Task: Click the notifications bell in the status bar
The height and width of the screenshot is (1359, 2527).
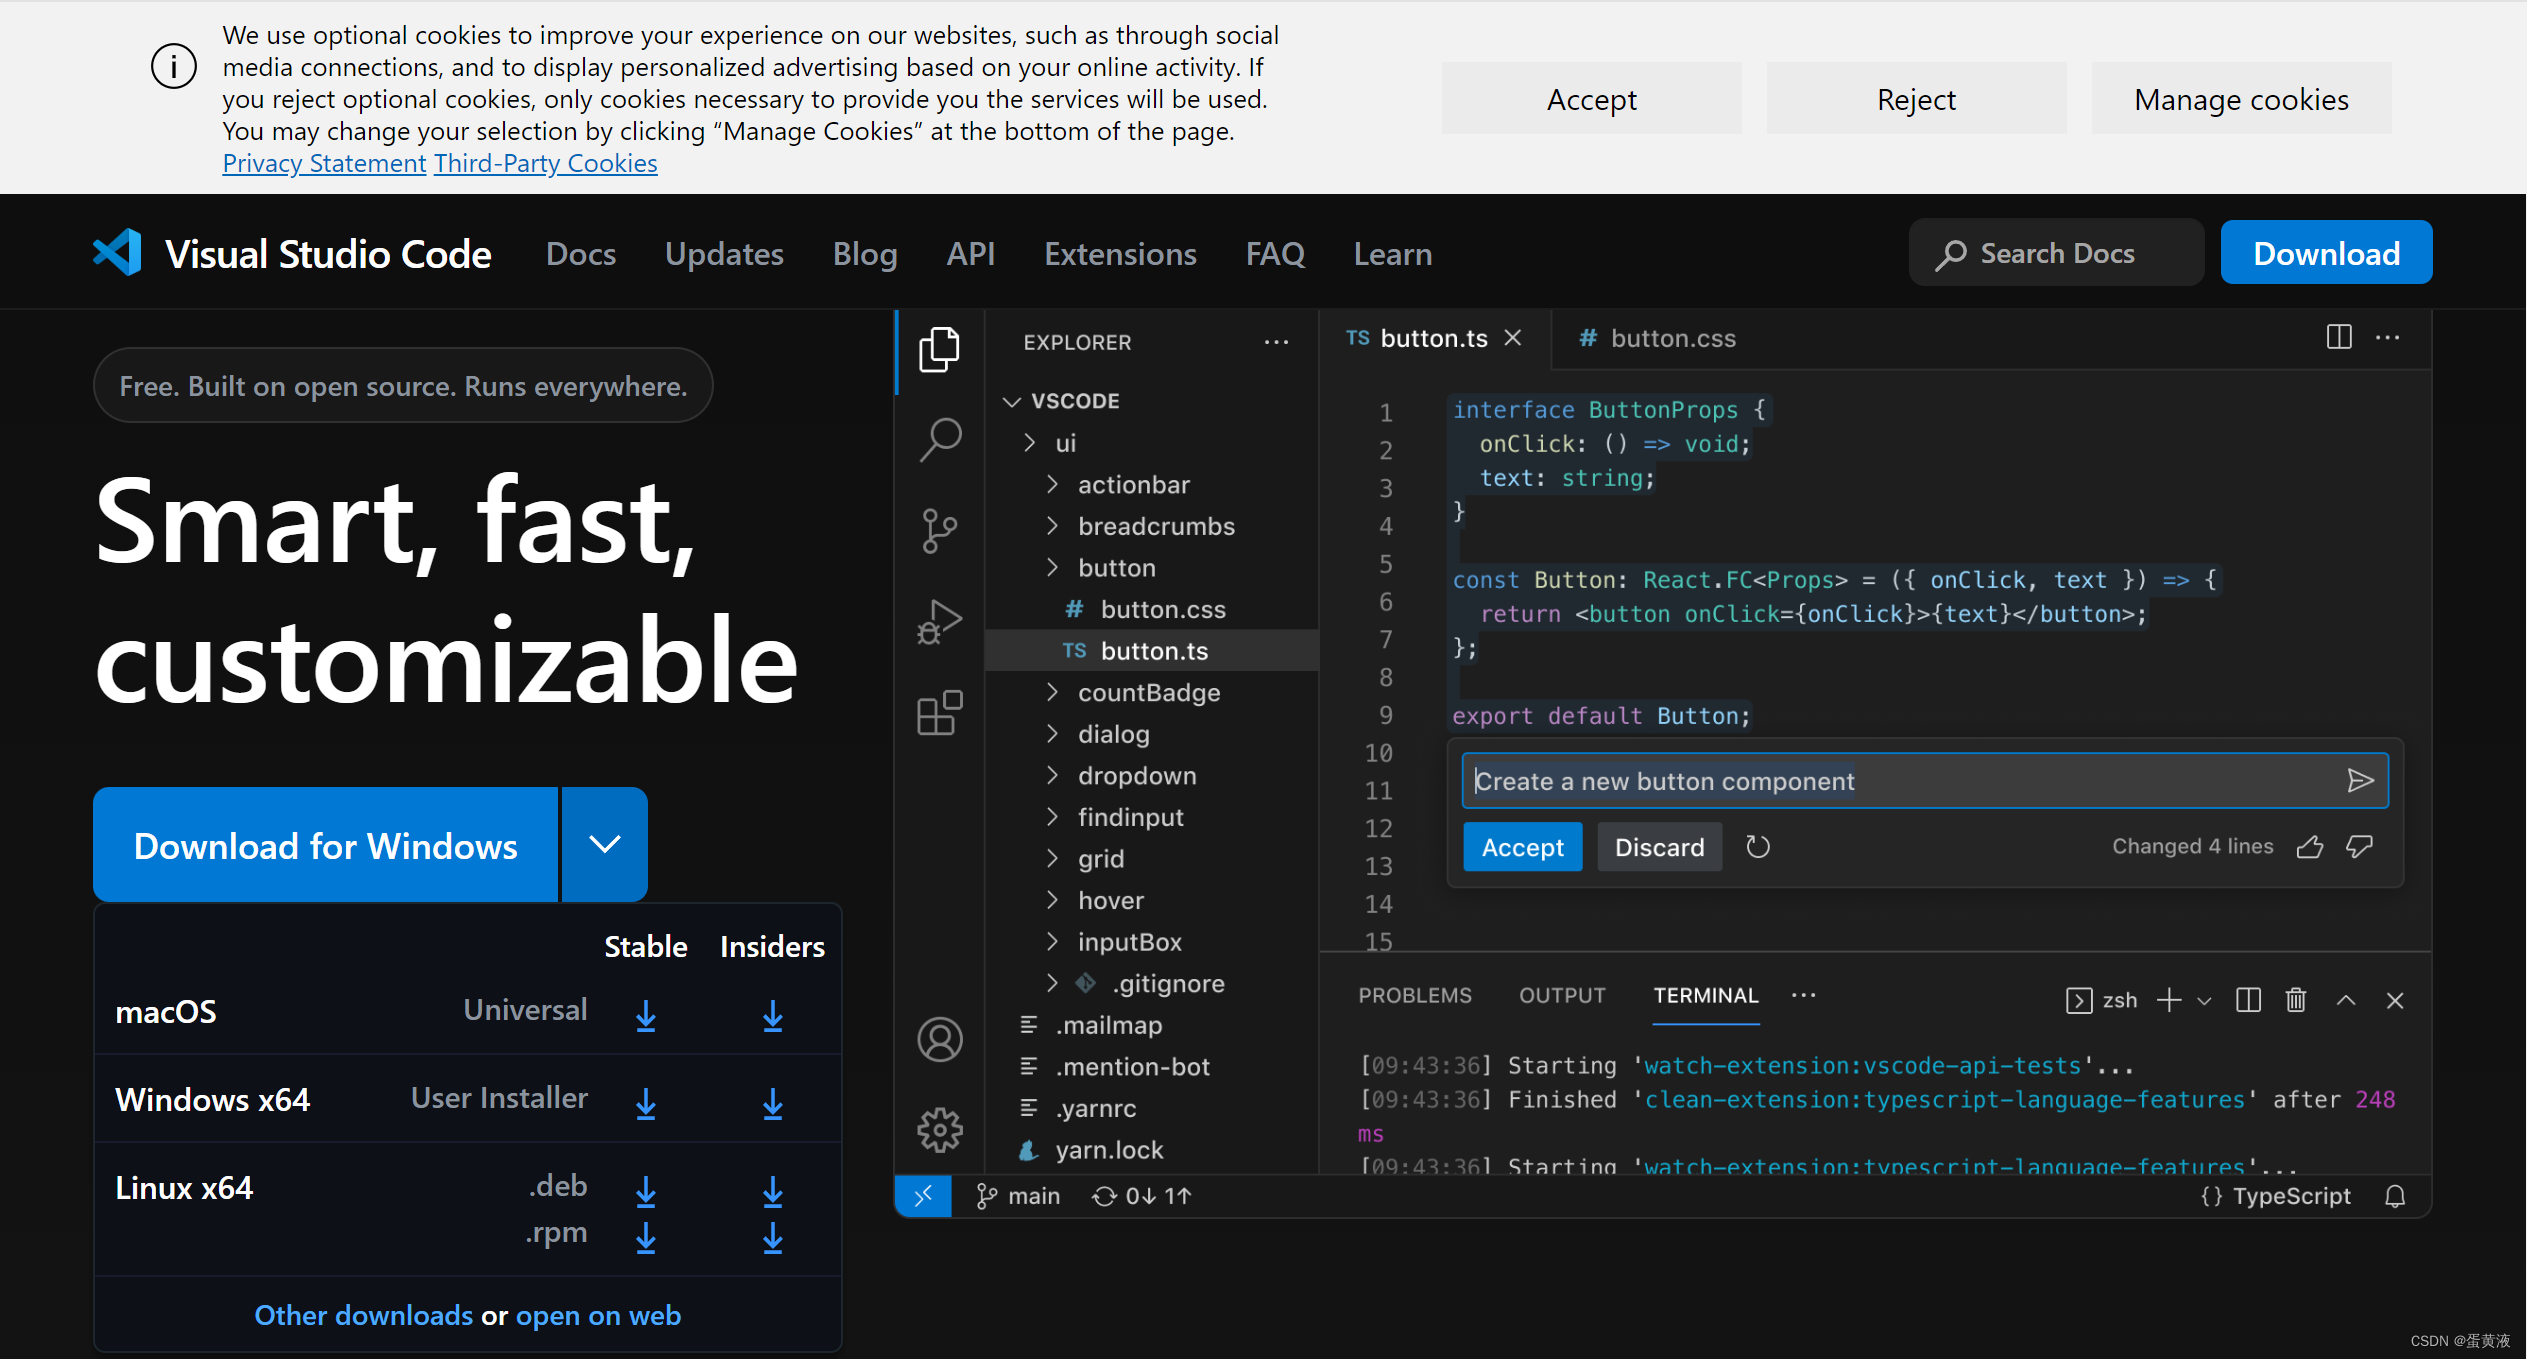Action: [x=2396, y=1195]
